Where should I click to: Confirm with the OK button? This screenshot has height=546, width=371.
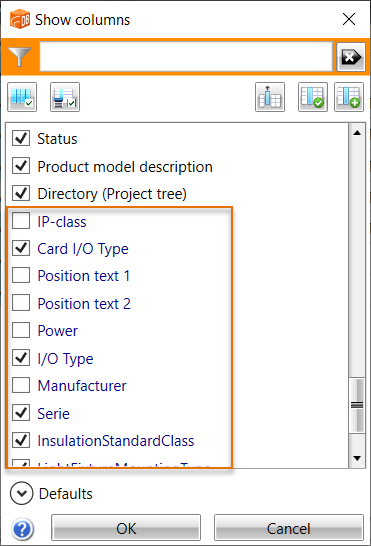(x=126, y=528)
